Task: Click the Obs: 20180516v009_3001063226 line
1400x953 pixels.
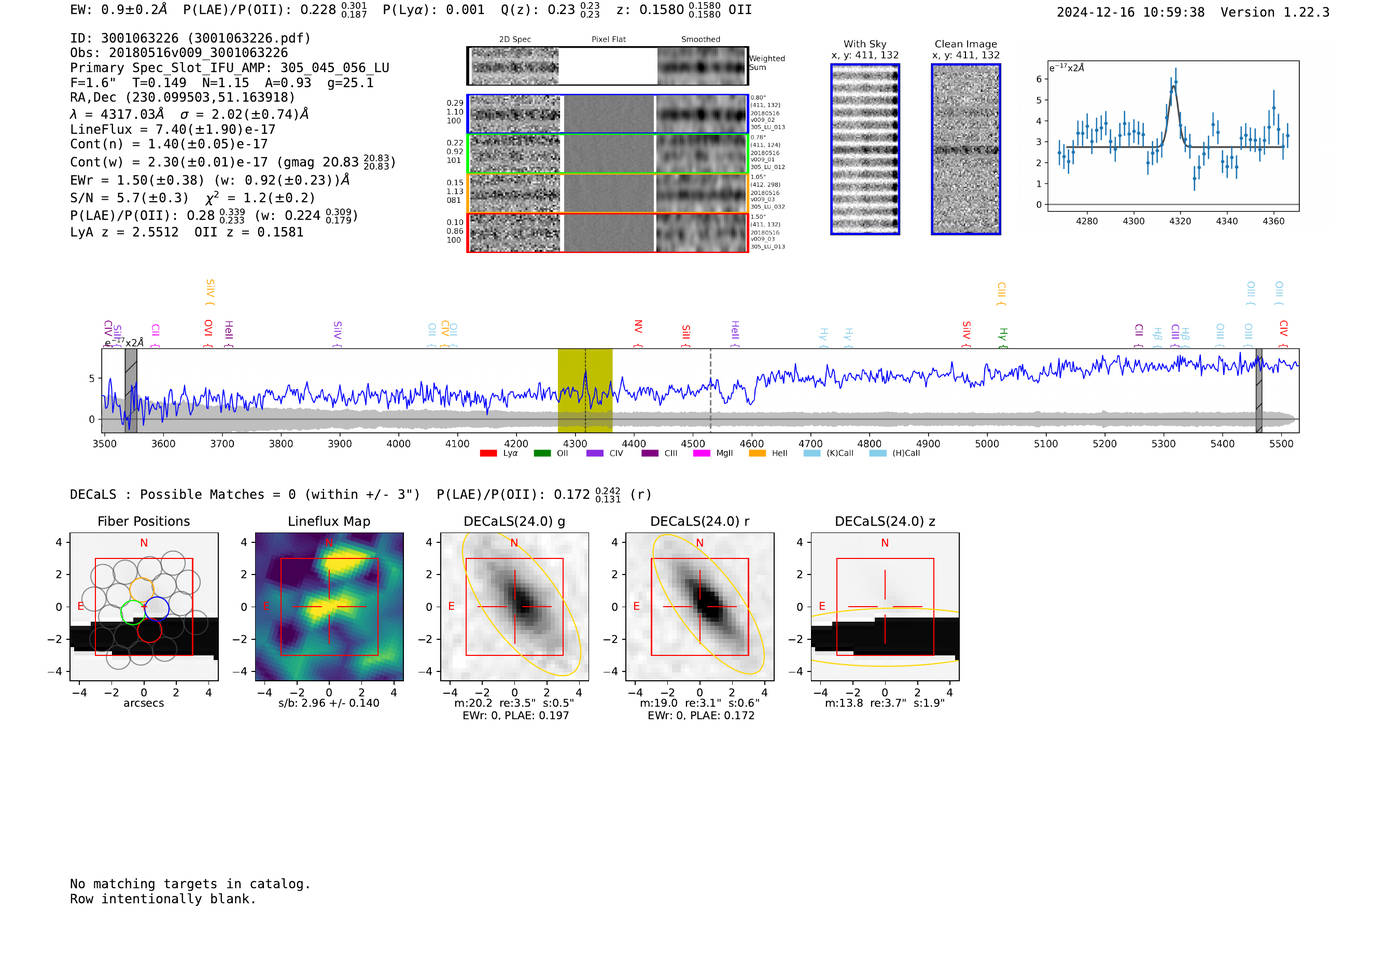Action: click(179, 53)
